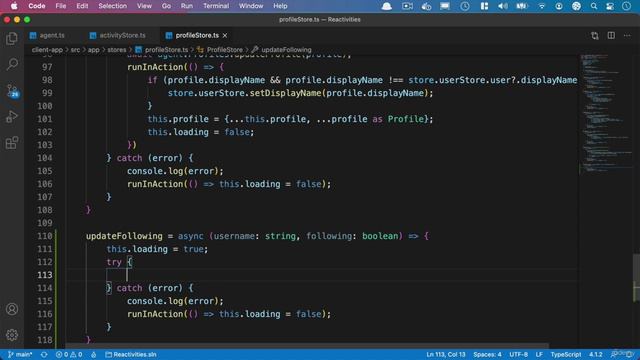This screenshot has width=640, height=360.
Task: Click the Wi-Fi icon in menu bar
Action: tap(542, 6)
